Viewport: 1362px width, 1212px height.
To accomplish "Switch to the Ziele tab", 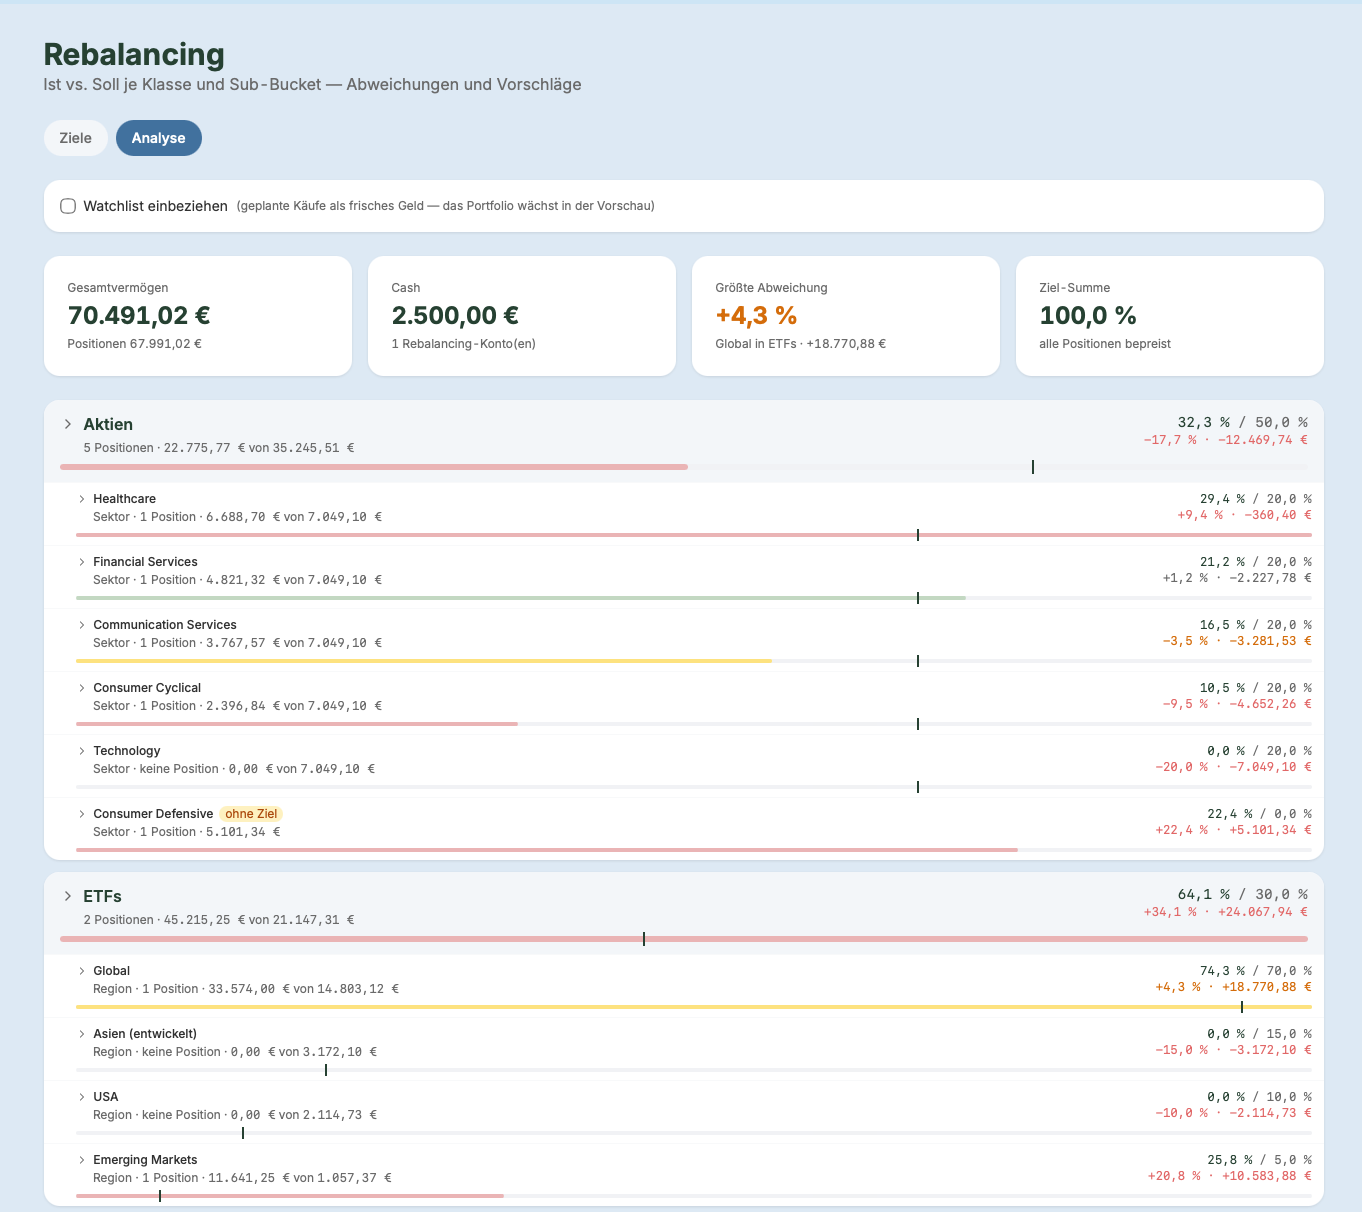I will 76,138.
